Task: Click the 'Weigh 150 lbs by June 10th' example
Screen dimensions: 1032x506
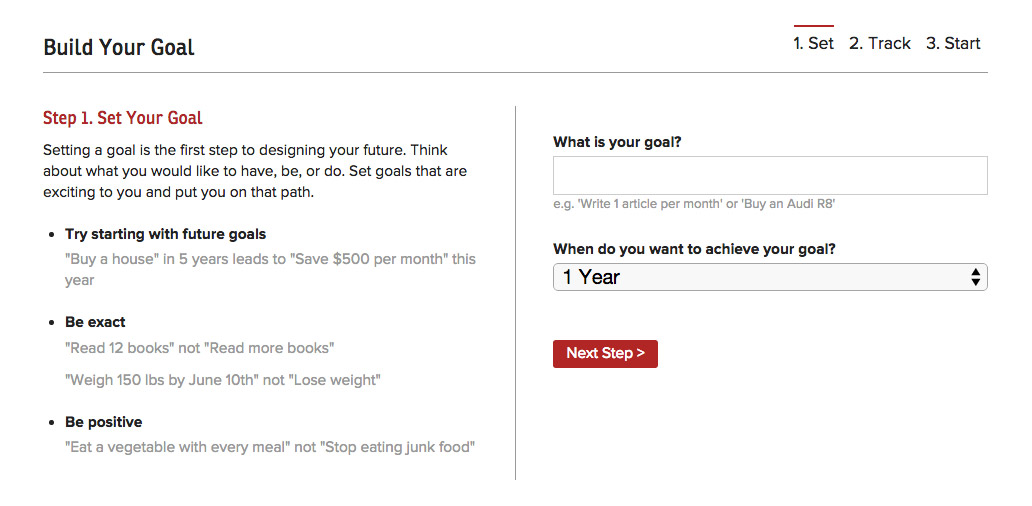Action: pos(222,380)
